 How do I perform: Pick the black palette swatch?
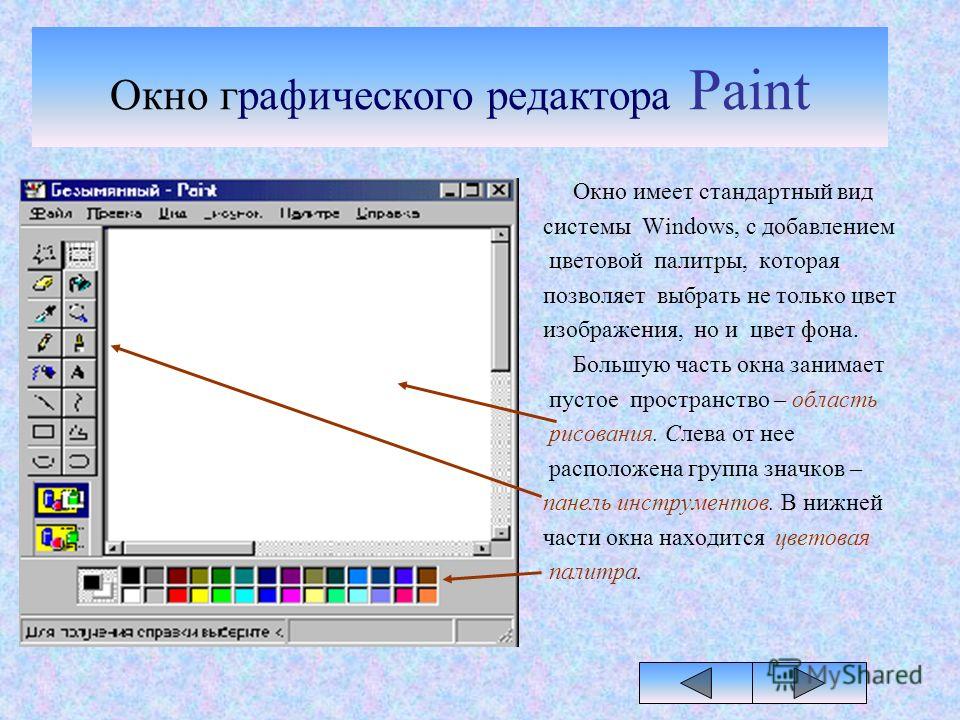(130, 576)
